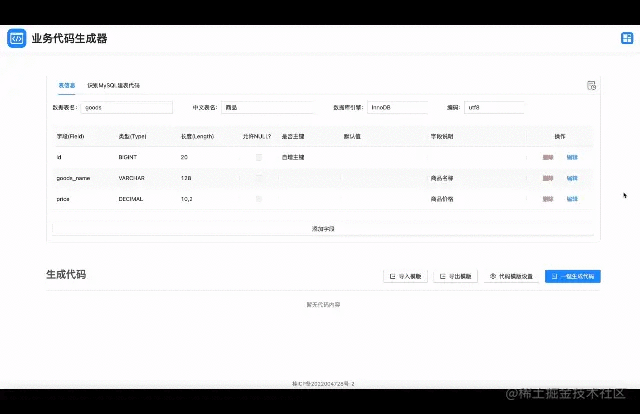640x414 pixels.
Task: Open the grid layout icon in the header
Action: pyautogui.click(x=627, y=38)
